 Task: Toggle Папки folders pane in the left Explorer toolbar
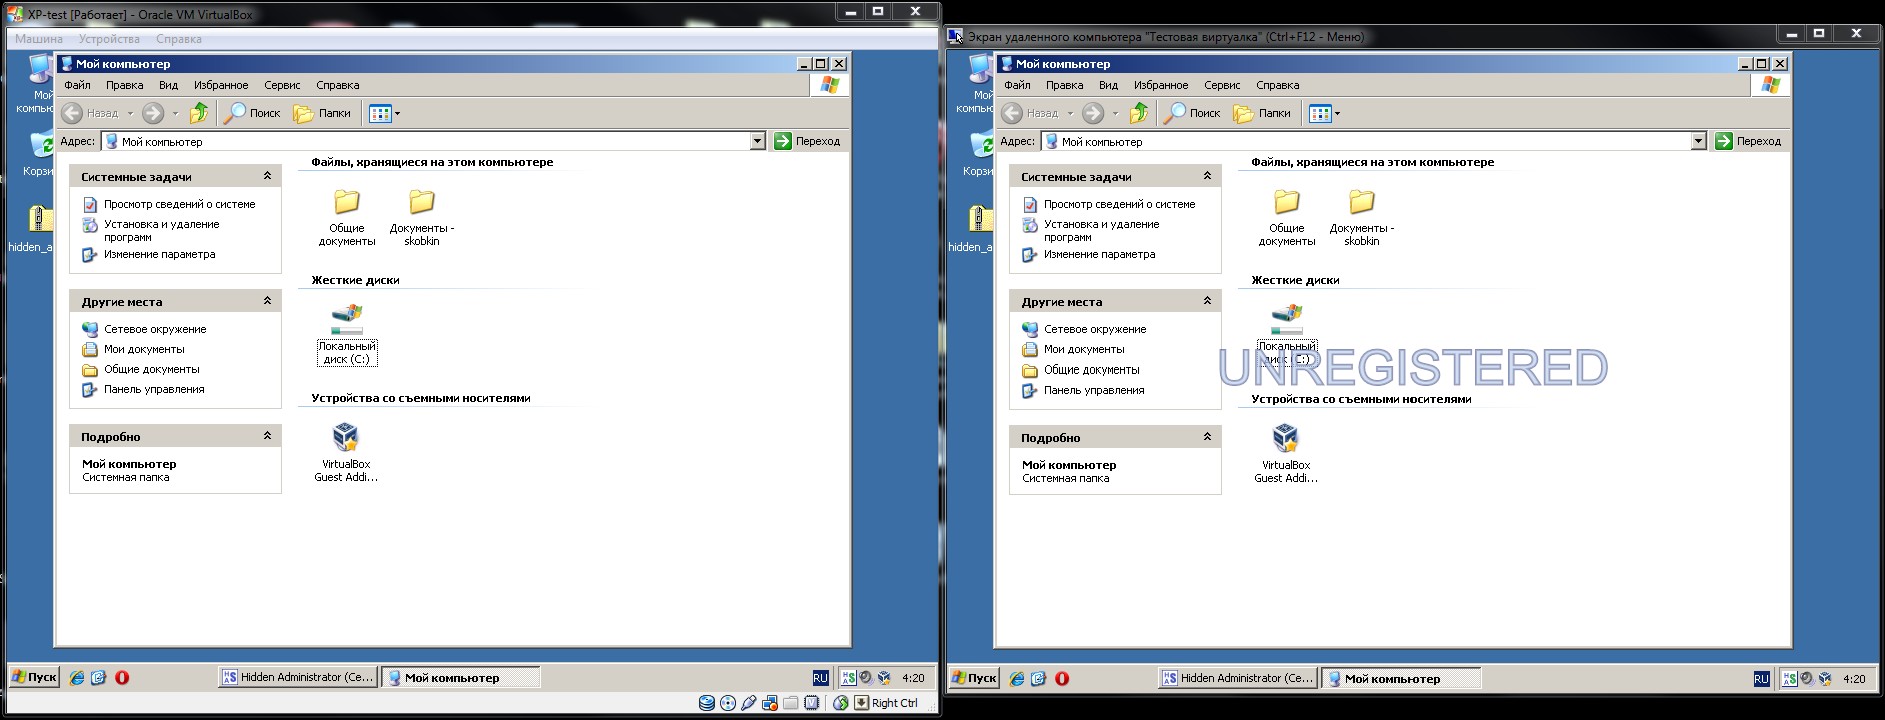click(x=322, y=113)
